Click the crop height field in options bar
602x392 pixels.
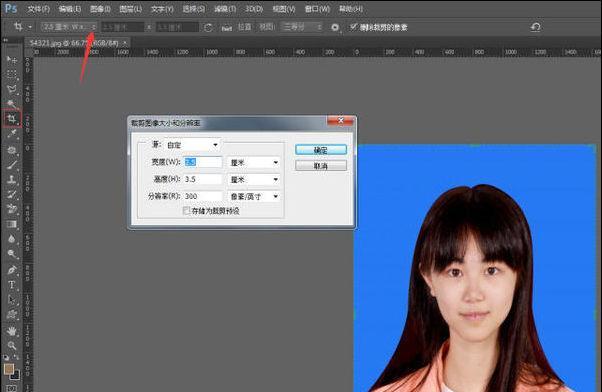click(x=177, y=27)
